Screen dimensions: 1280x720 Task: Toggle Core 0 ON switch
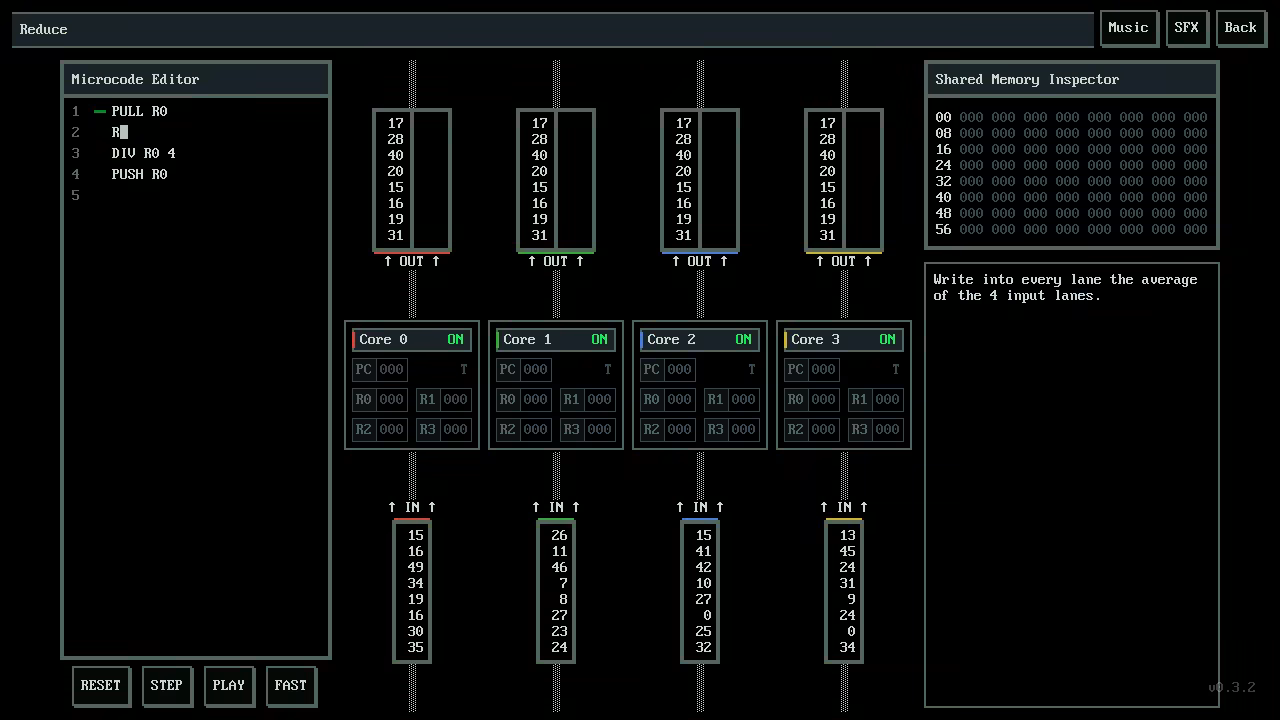pyautogui.click(x=455, y=339)
